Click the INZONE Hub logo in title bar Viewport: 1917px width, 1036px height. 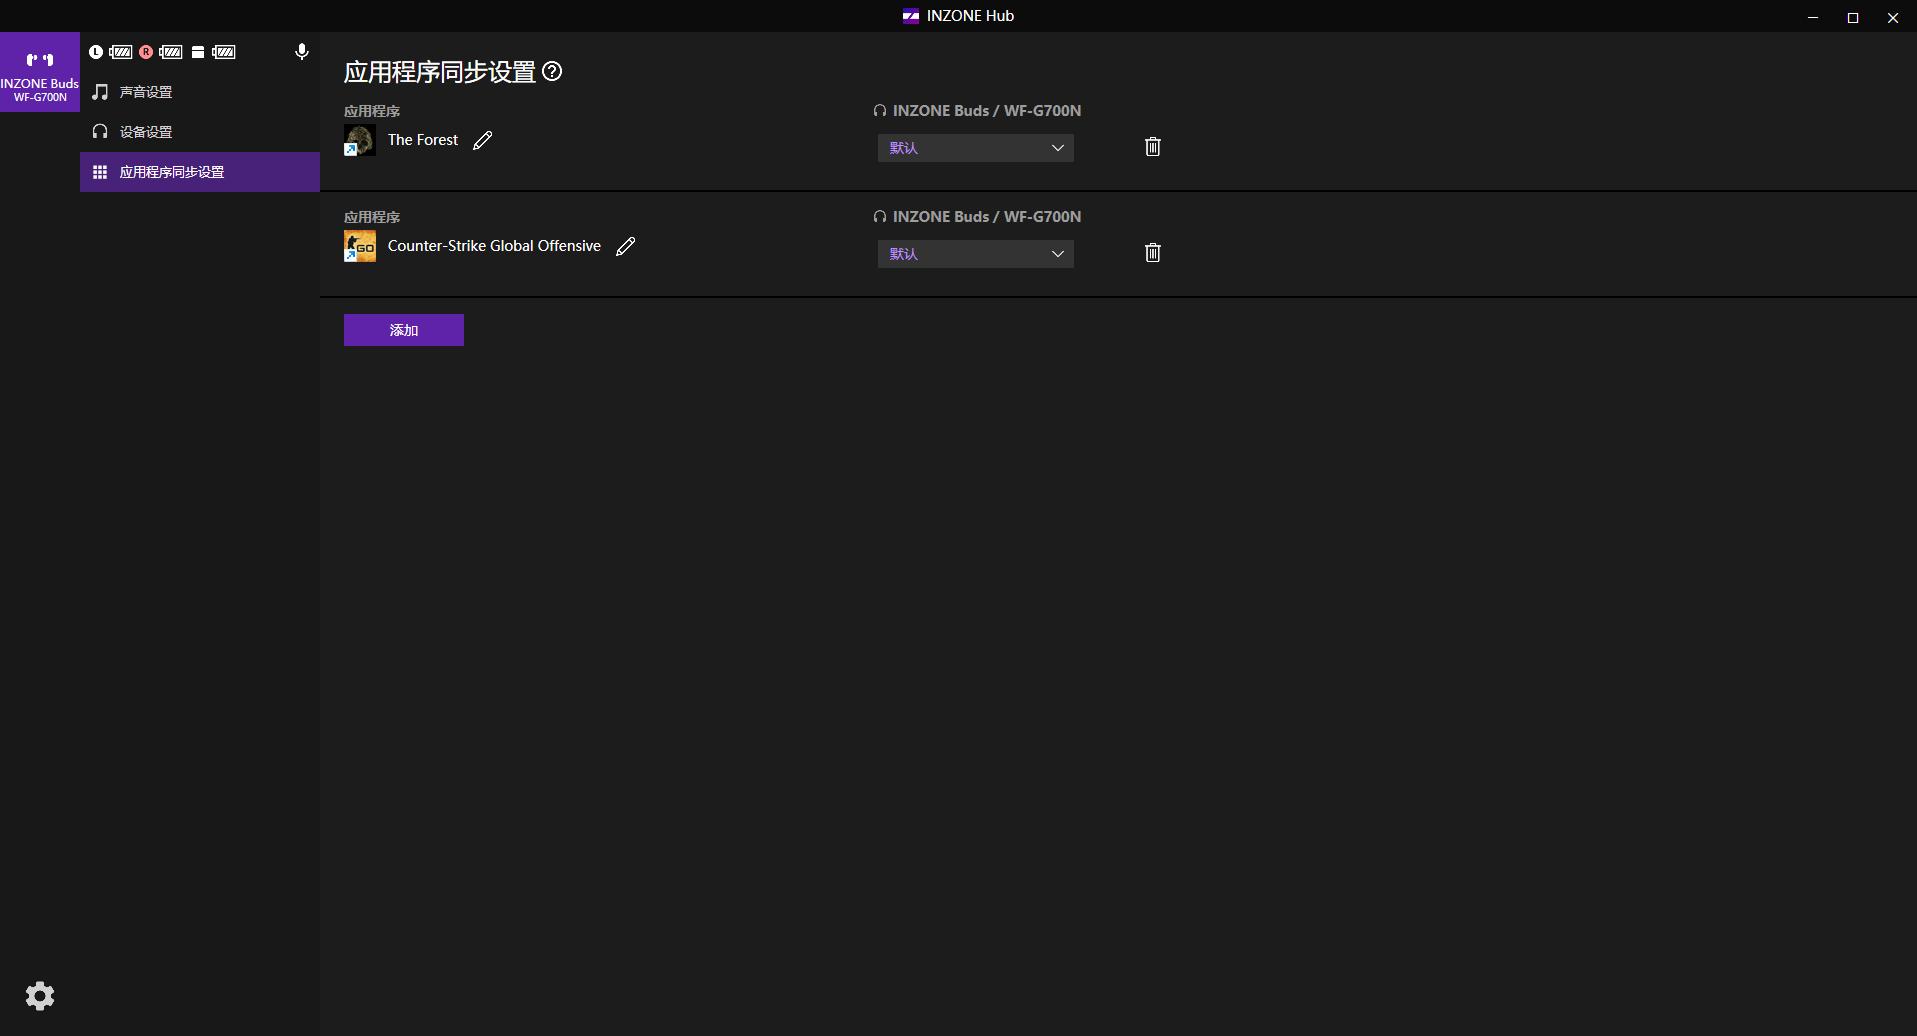coord(911,16)
